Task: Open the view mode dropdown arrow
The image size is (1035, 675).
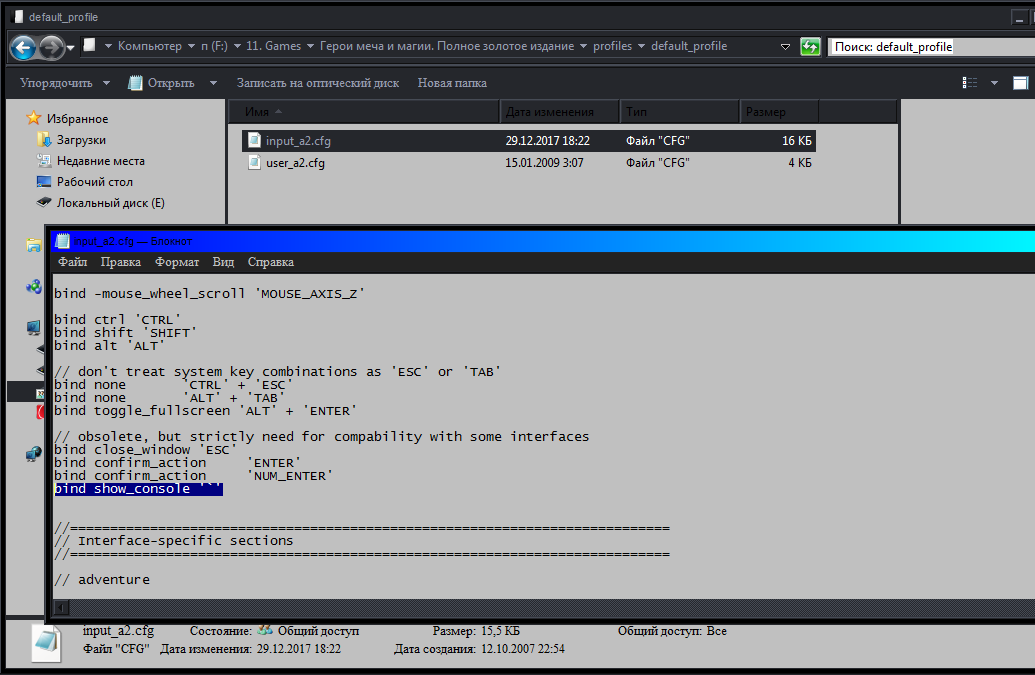Action: click(994, 83)
